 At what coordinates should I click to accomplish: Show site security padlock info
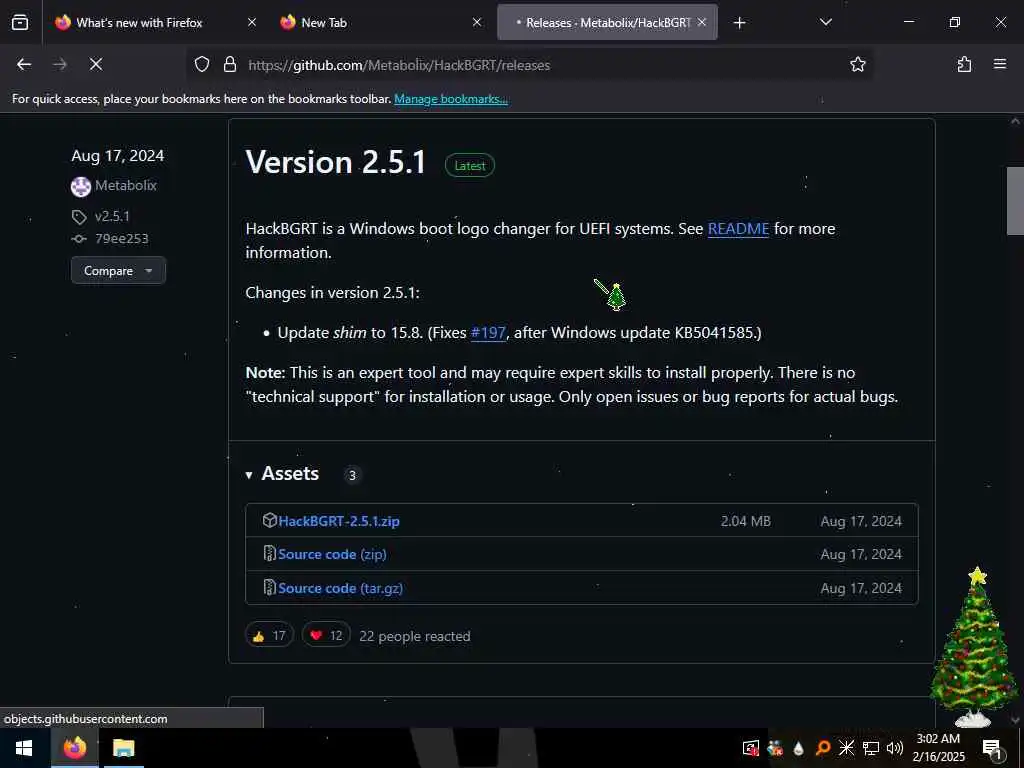point(229,64)
